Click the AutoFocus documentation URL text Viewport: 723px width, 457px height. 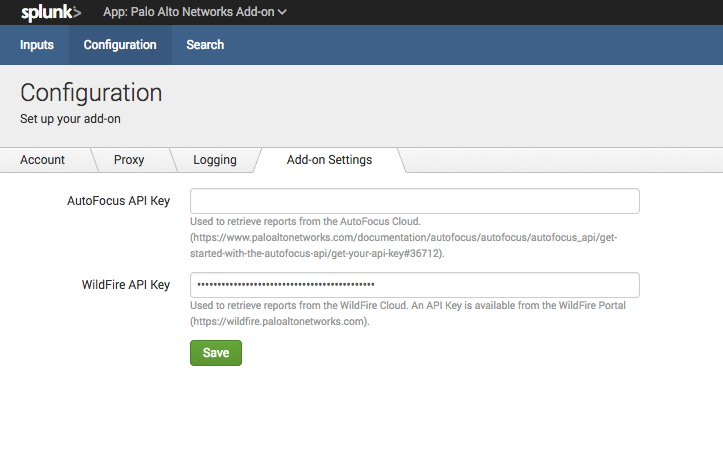(x=403, y=245)
